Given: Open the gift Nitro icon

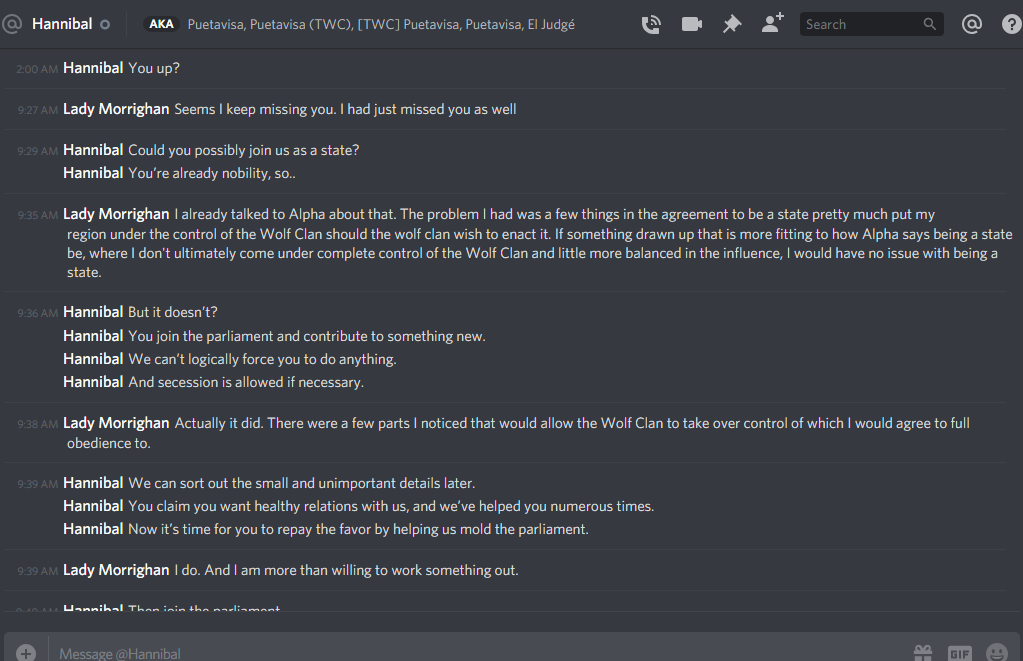Looking at the screenshot, I should (923, 652).
